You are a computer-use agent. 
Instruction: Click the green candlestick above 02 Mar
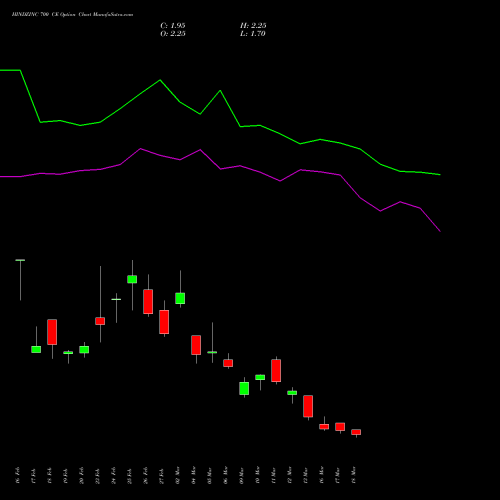pos(180,298)
